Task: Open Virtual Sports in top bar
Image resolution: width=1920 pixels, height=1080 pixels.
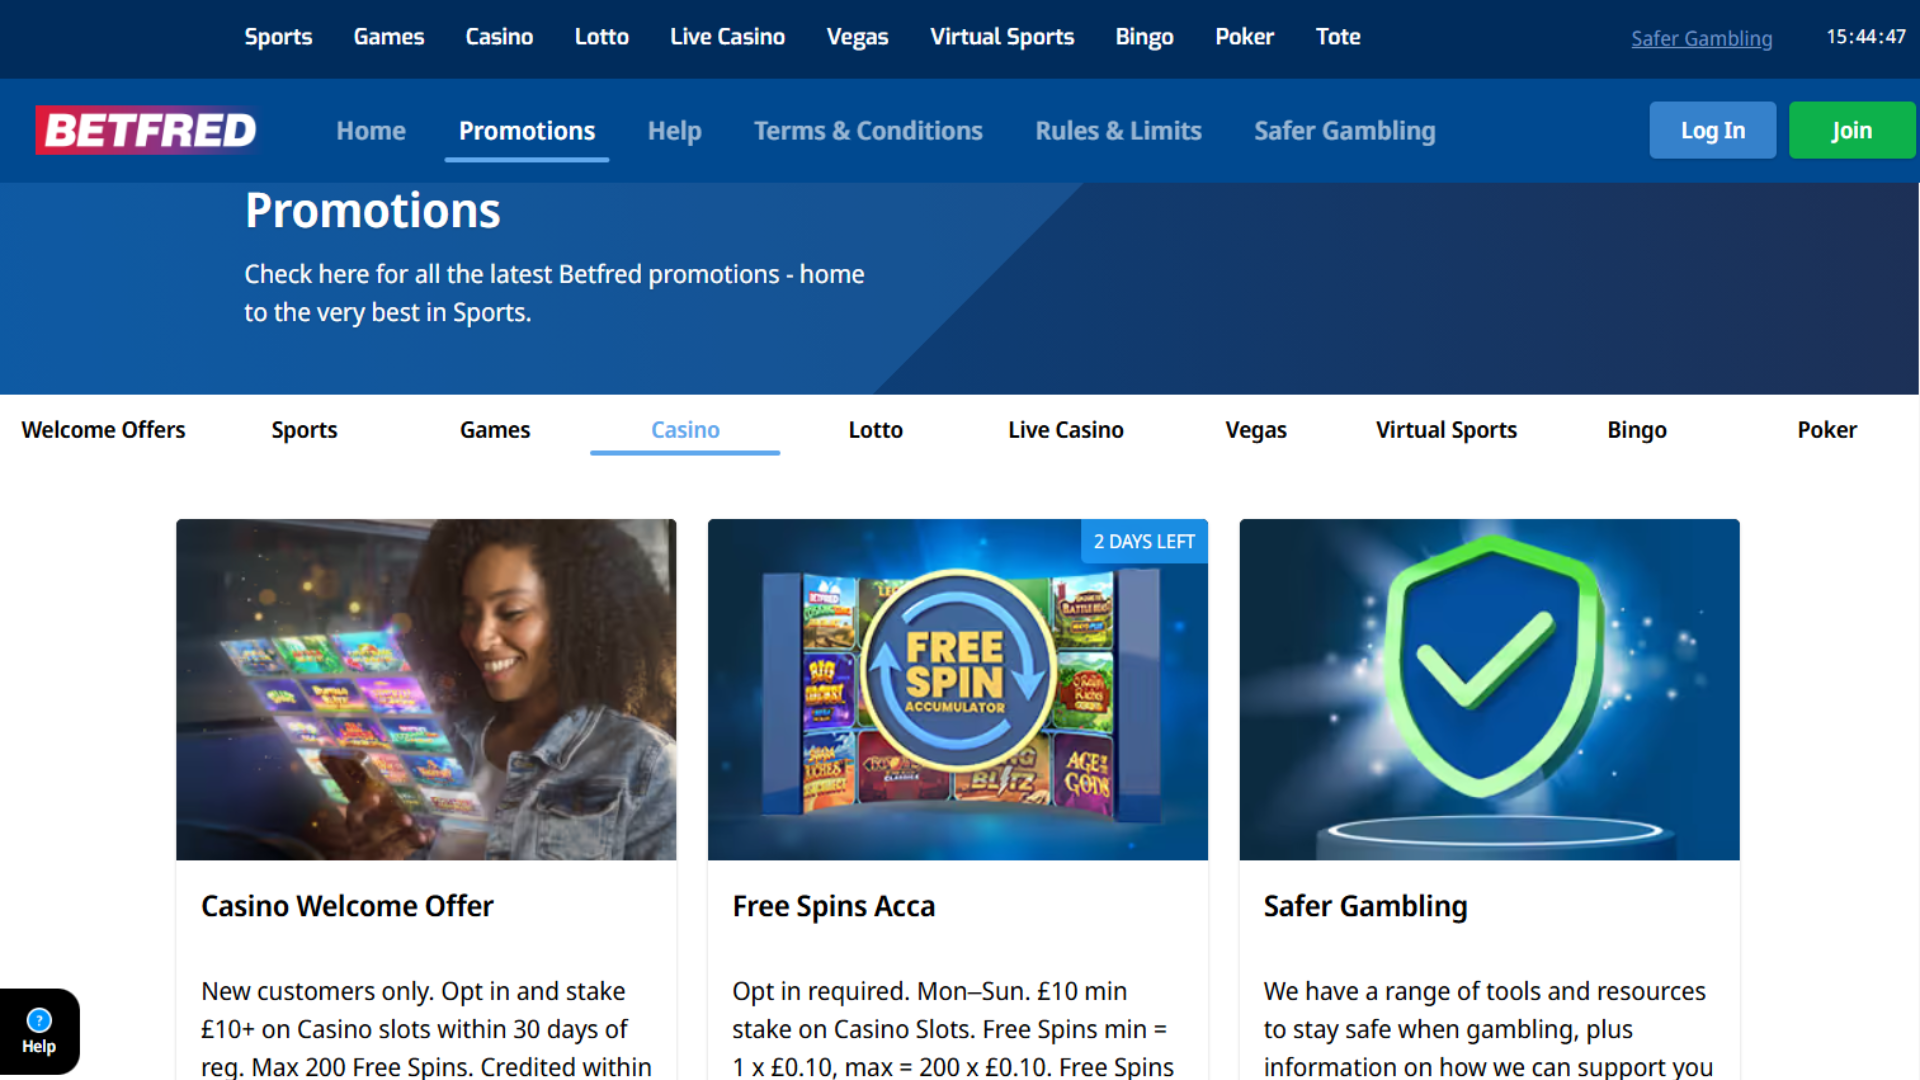Action: 1002,37
